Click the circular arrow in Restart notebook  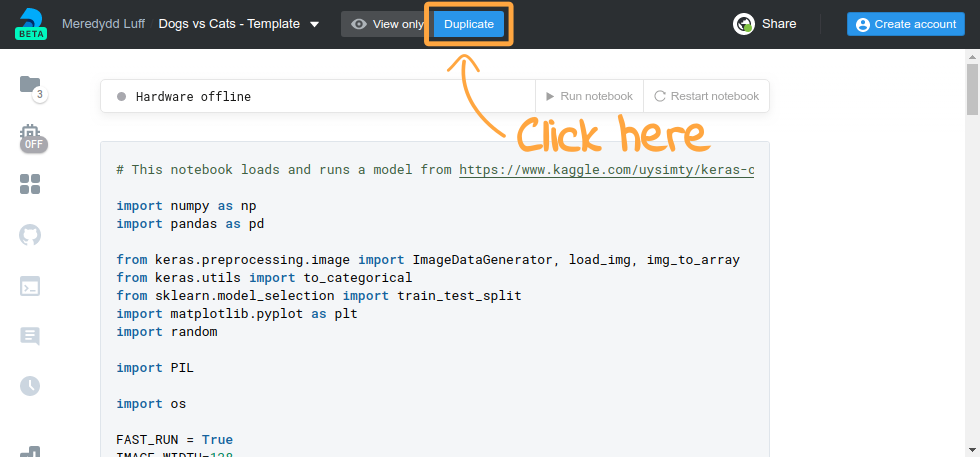point(660,96)
